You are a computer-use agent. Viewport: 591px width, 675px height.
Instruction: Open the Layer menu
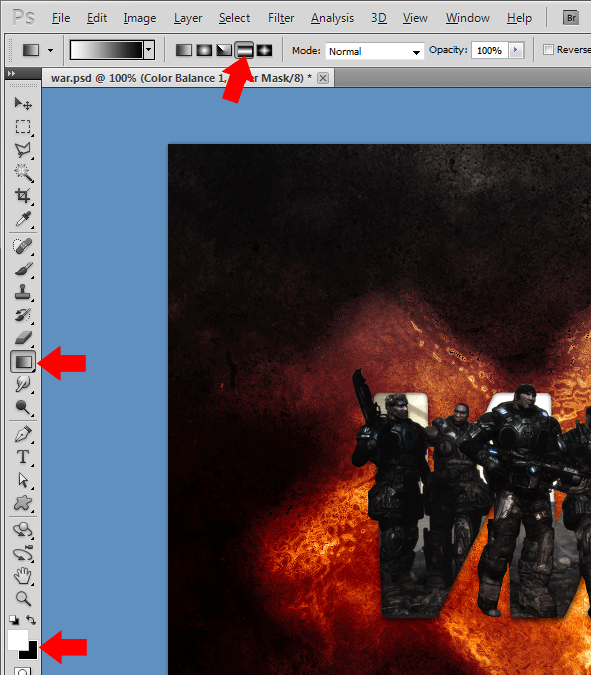pos(188,18)
